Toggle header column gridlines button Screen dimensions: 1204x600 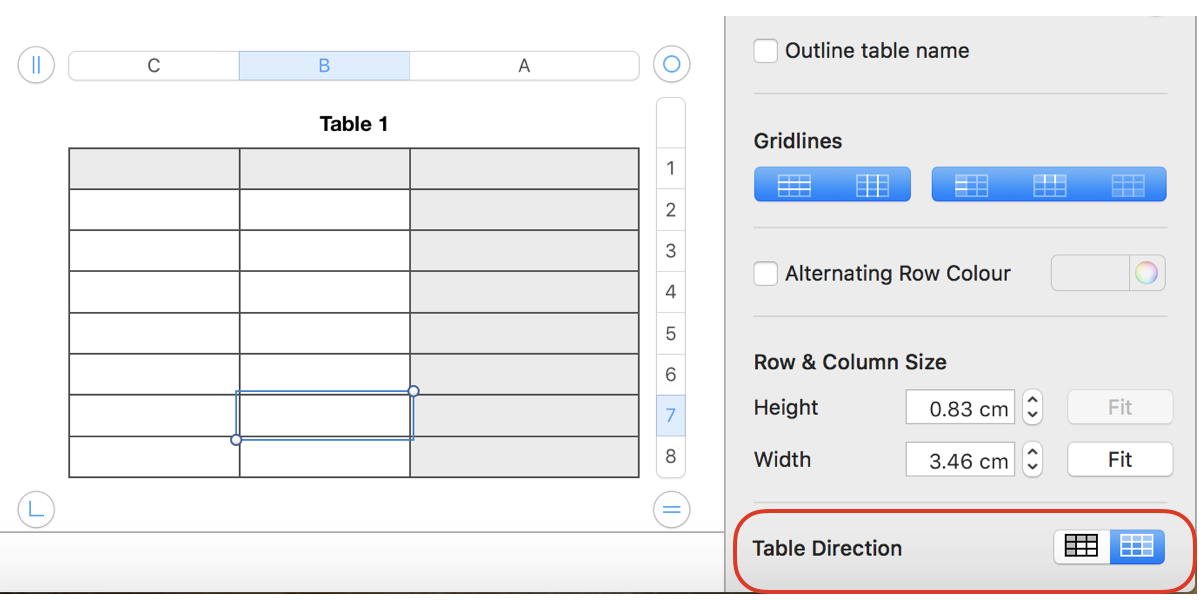971,185
